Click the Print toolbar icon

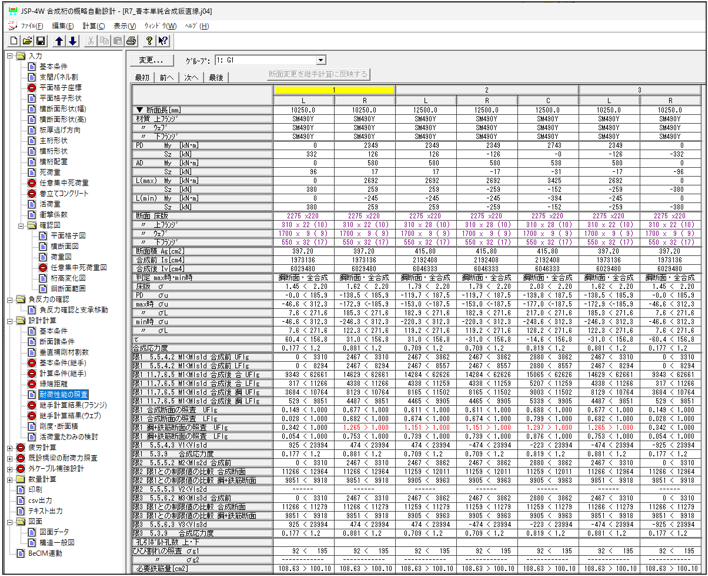point(130,41)
